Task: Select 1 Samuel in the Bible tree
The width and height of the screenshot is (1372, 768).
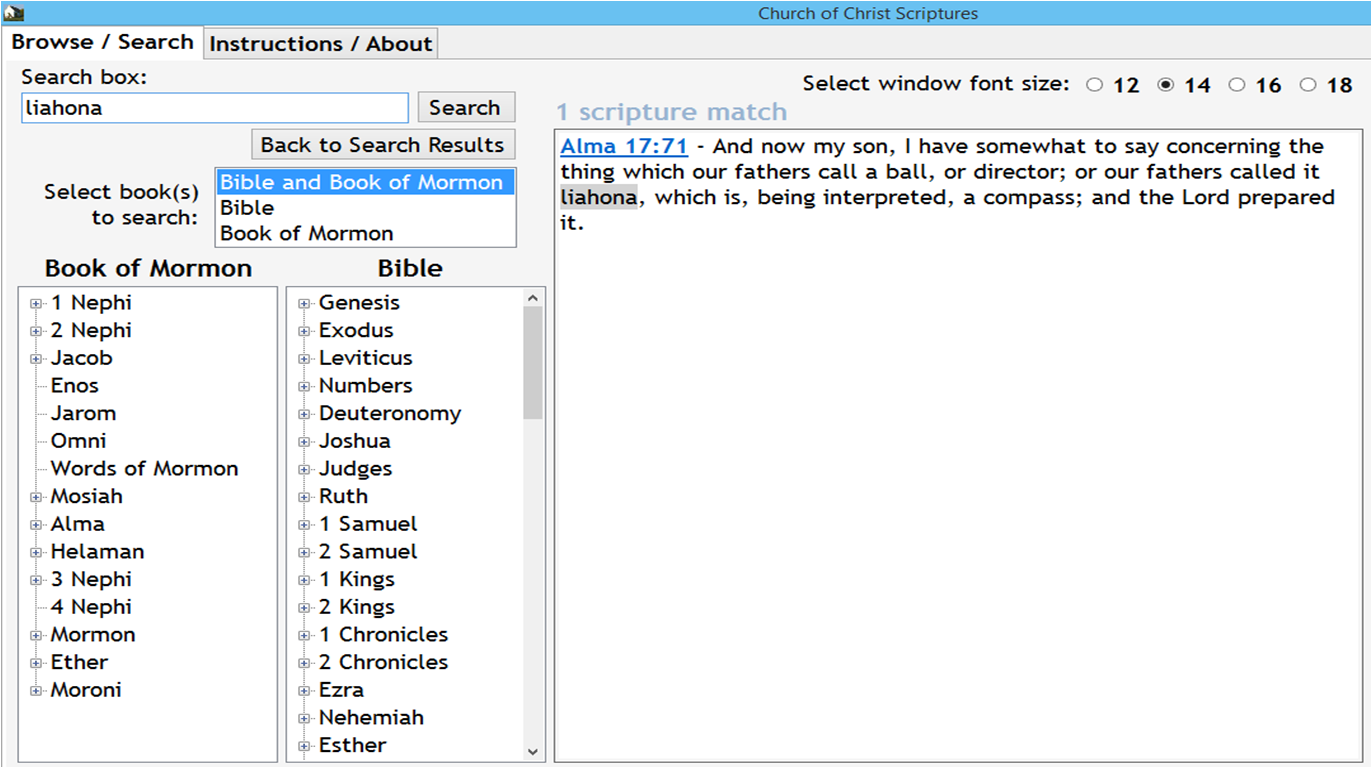Action: pos(368,524)
